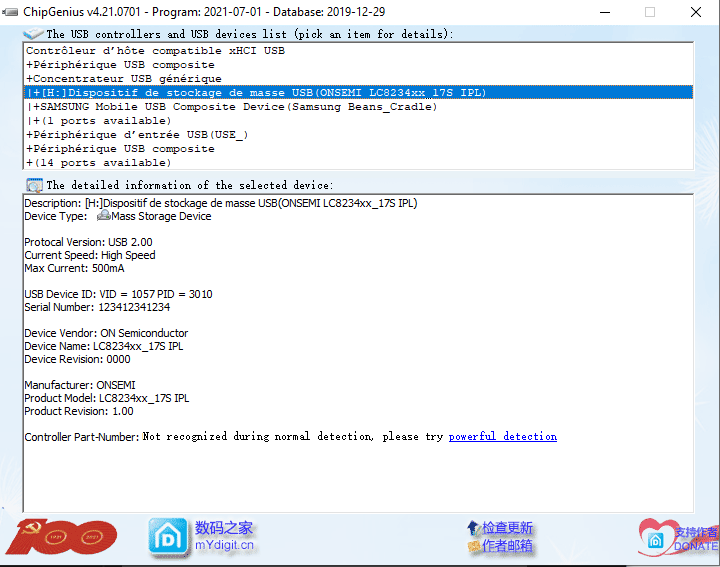Close the ChipGenius window
This screenshot has width=720, height=567.
[696, 12]
